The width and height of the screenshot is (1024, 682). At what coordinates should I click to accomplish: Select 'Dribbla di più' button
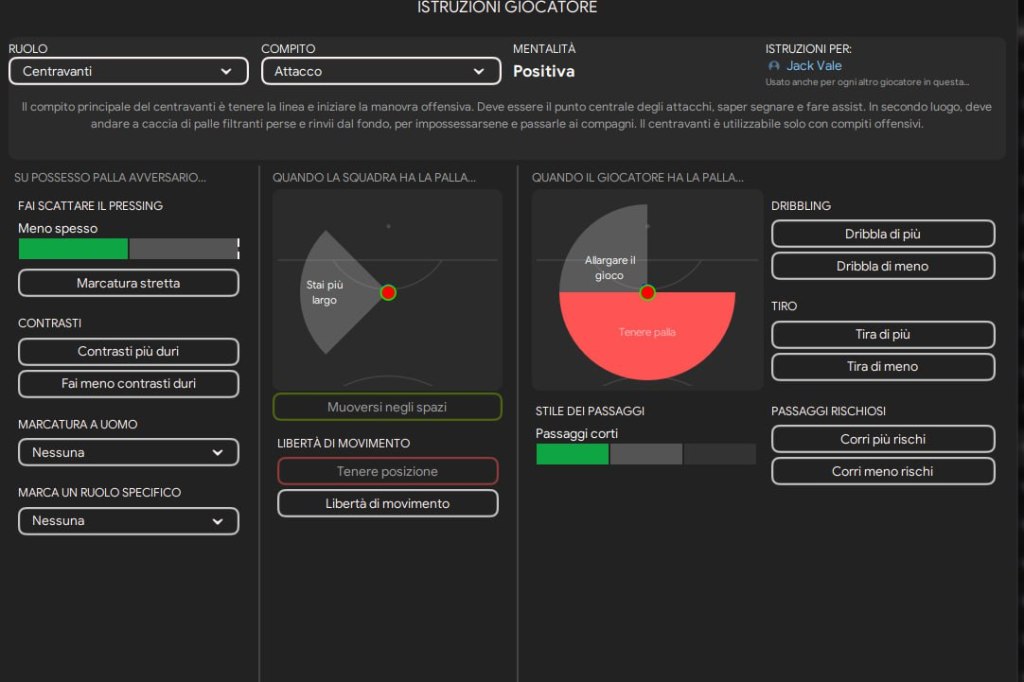click(883, 234)
